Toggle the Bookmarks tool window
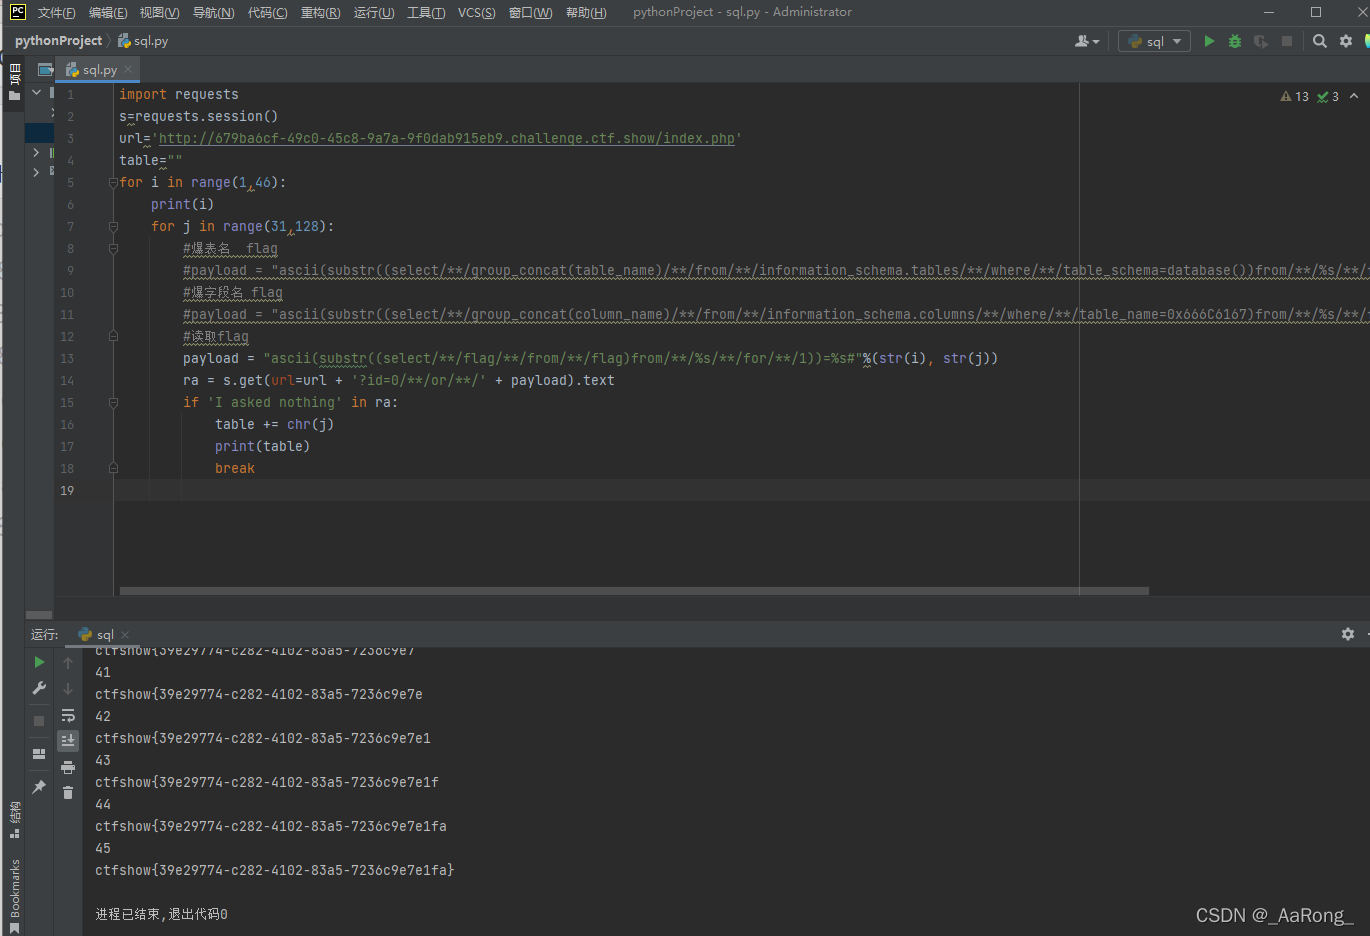 [14, 894]
